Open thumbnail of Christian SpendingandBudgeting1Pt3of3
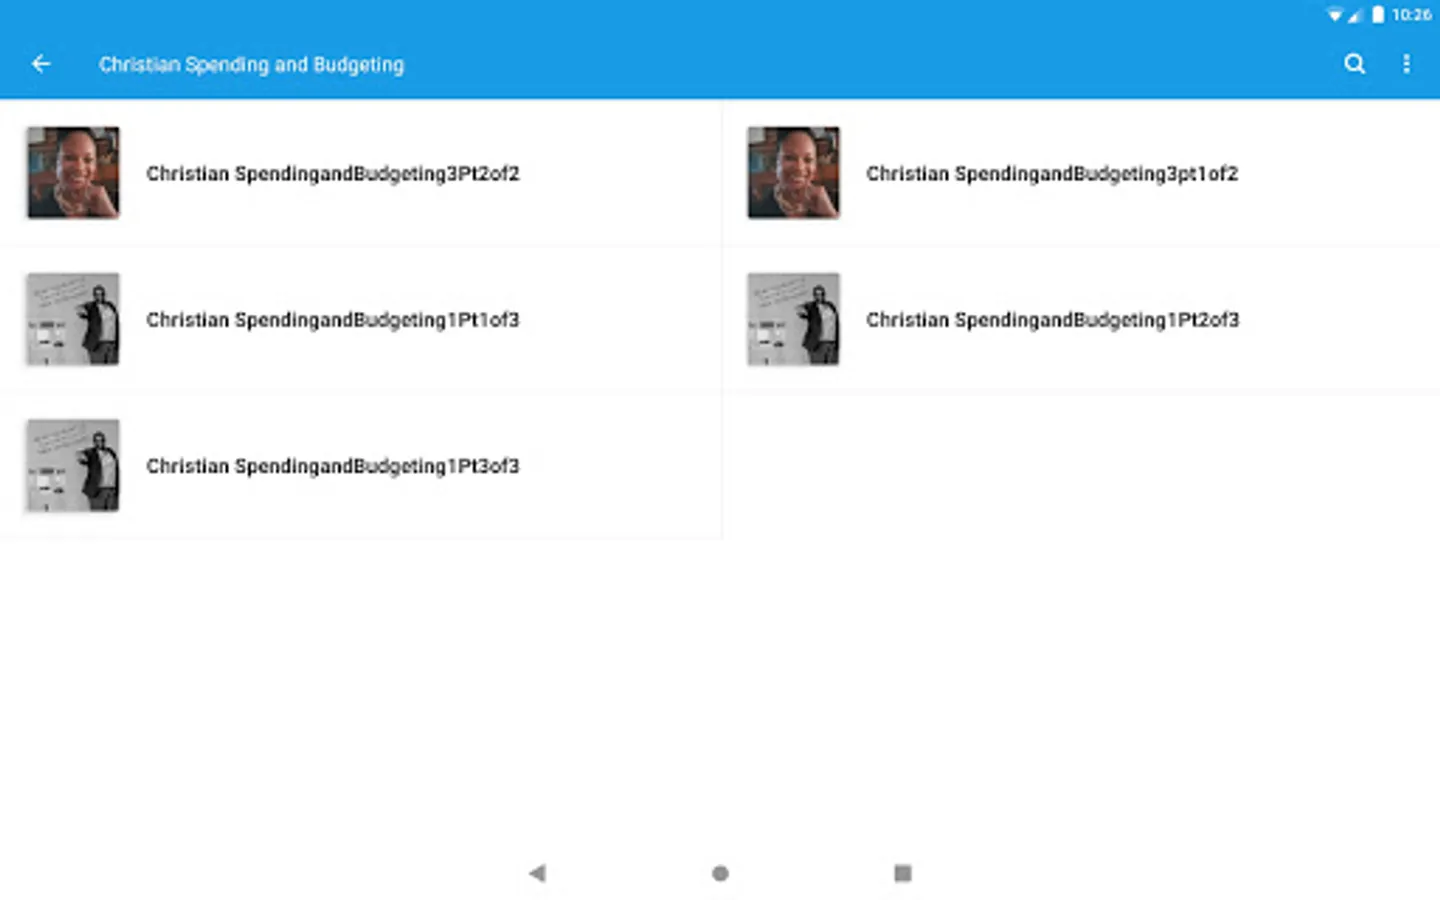Image resolution: width=1440 pixels, height=900 pixels. [73, 465]
